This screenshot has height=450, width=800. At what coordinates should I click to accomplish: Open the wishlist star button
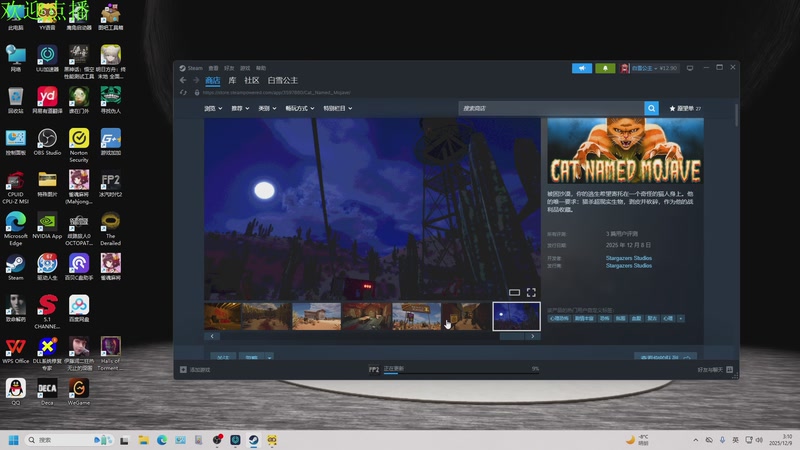[685, 108]
